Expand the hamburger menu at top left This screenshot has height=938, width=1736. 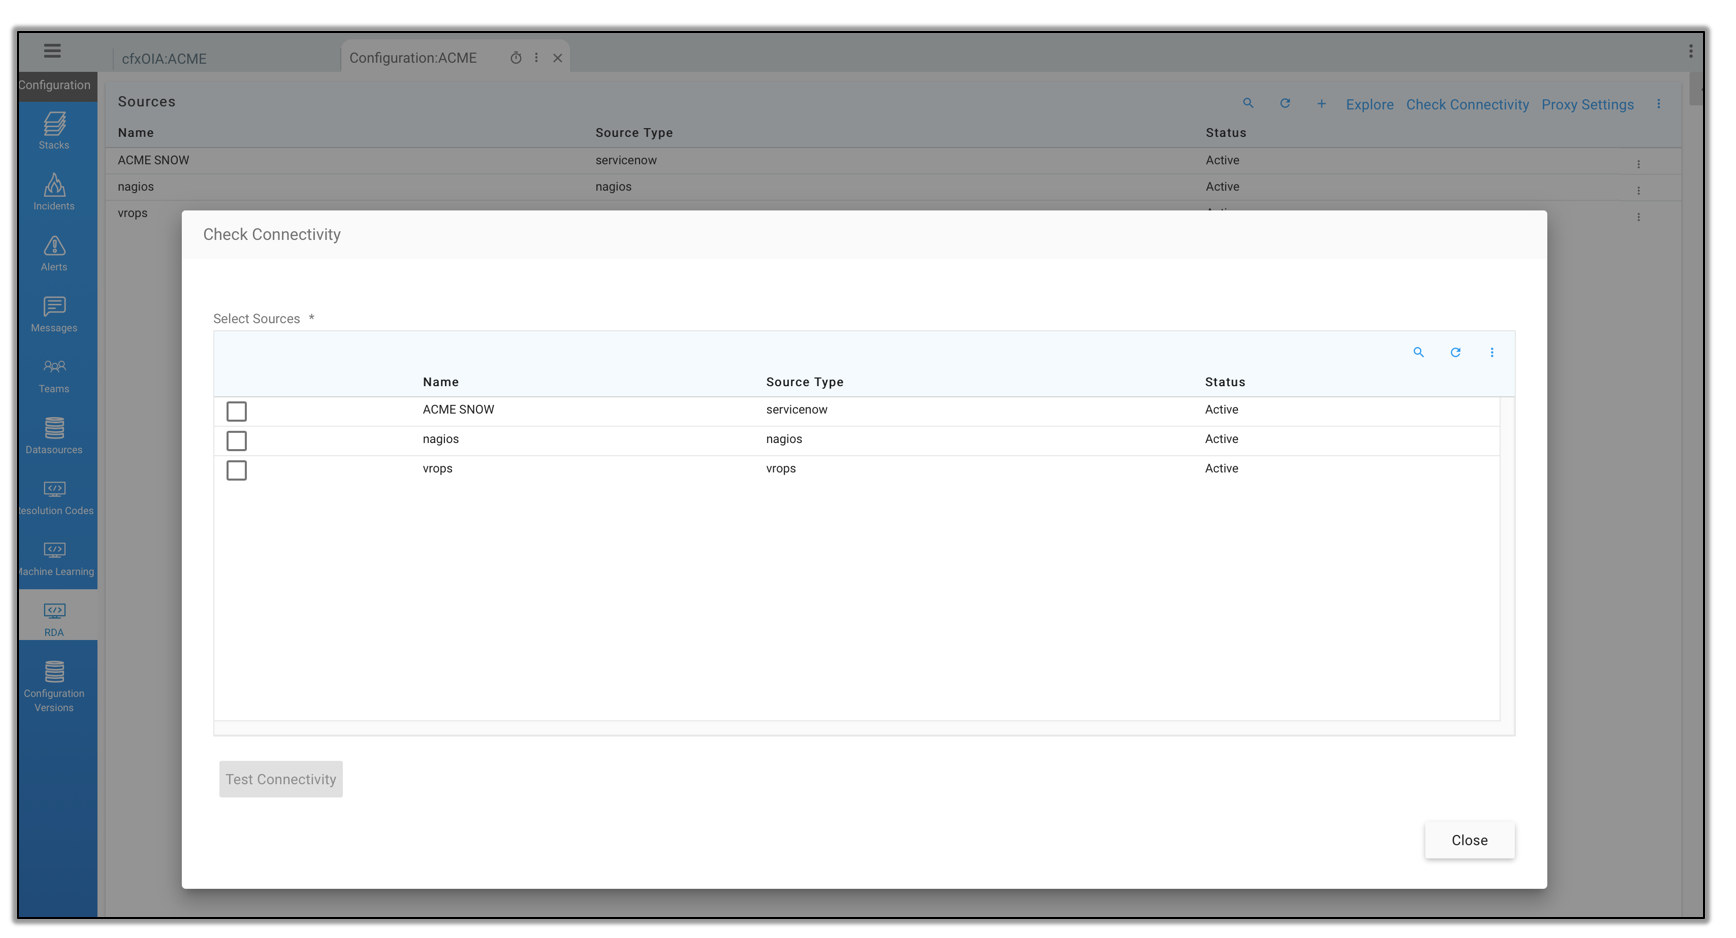[52, 51]
